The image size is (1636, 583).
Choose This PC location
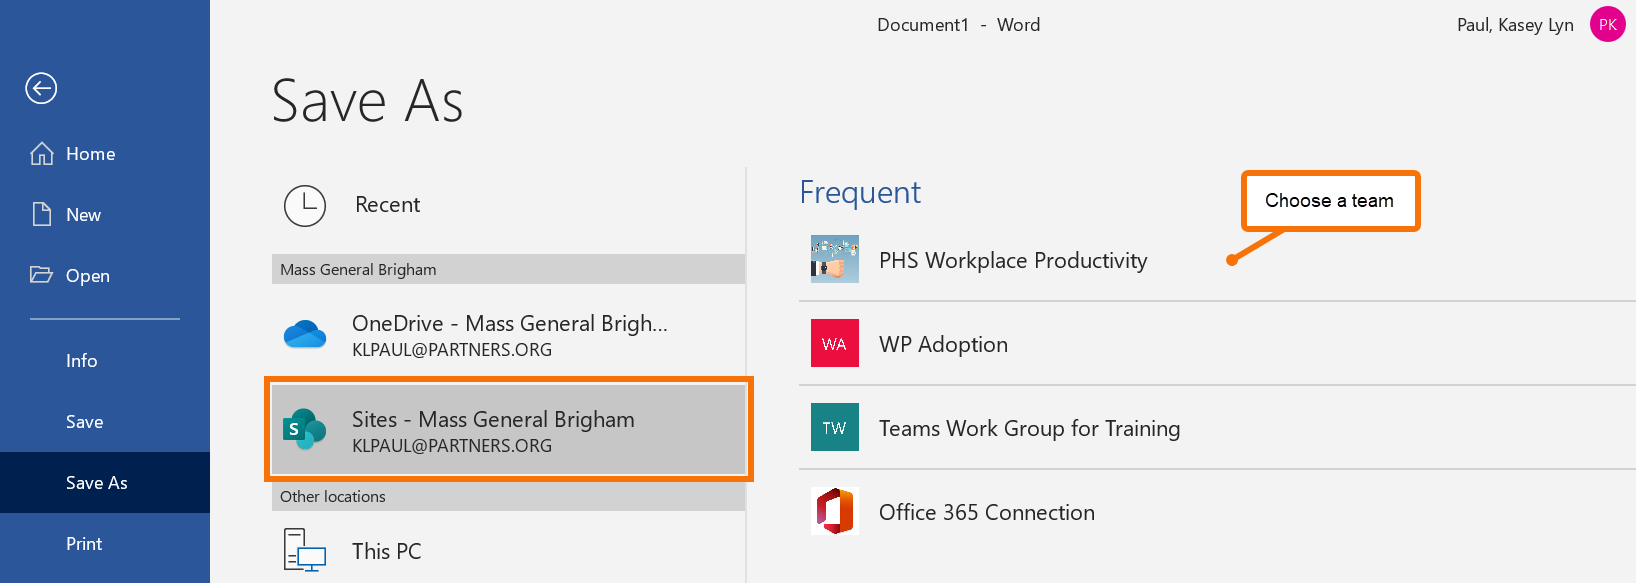click(508, 550)
